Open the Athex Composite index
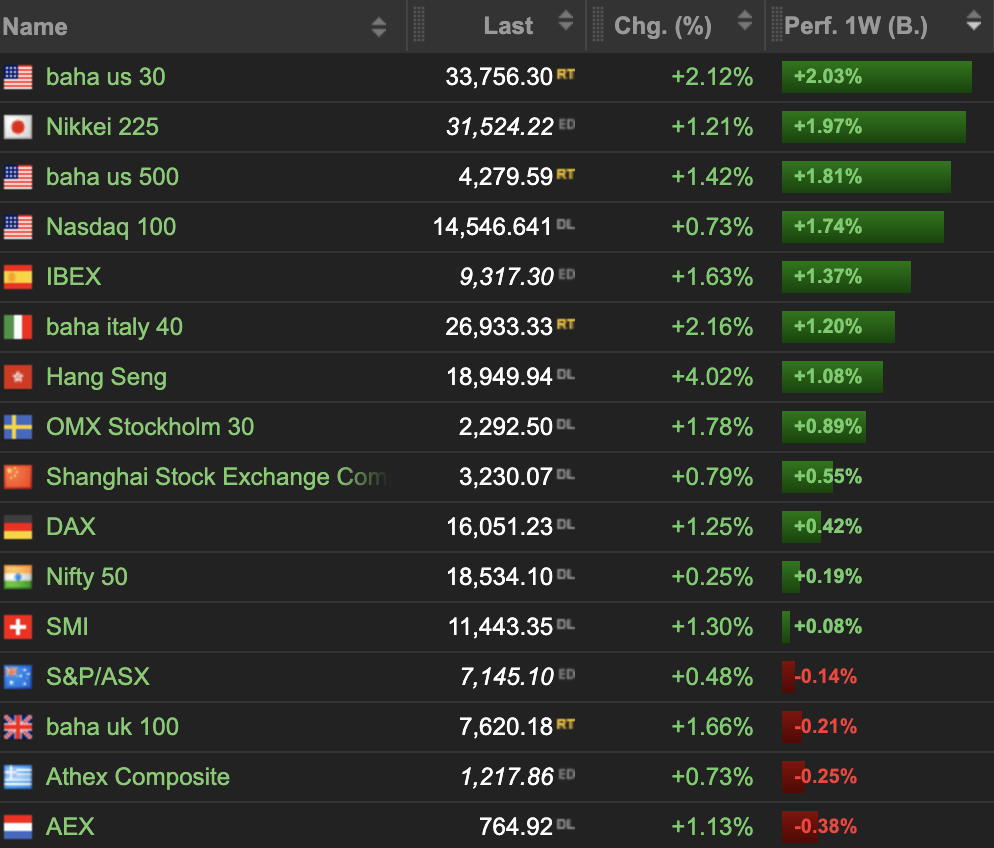The image size is (994, 848). (x=138, y=778)
